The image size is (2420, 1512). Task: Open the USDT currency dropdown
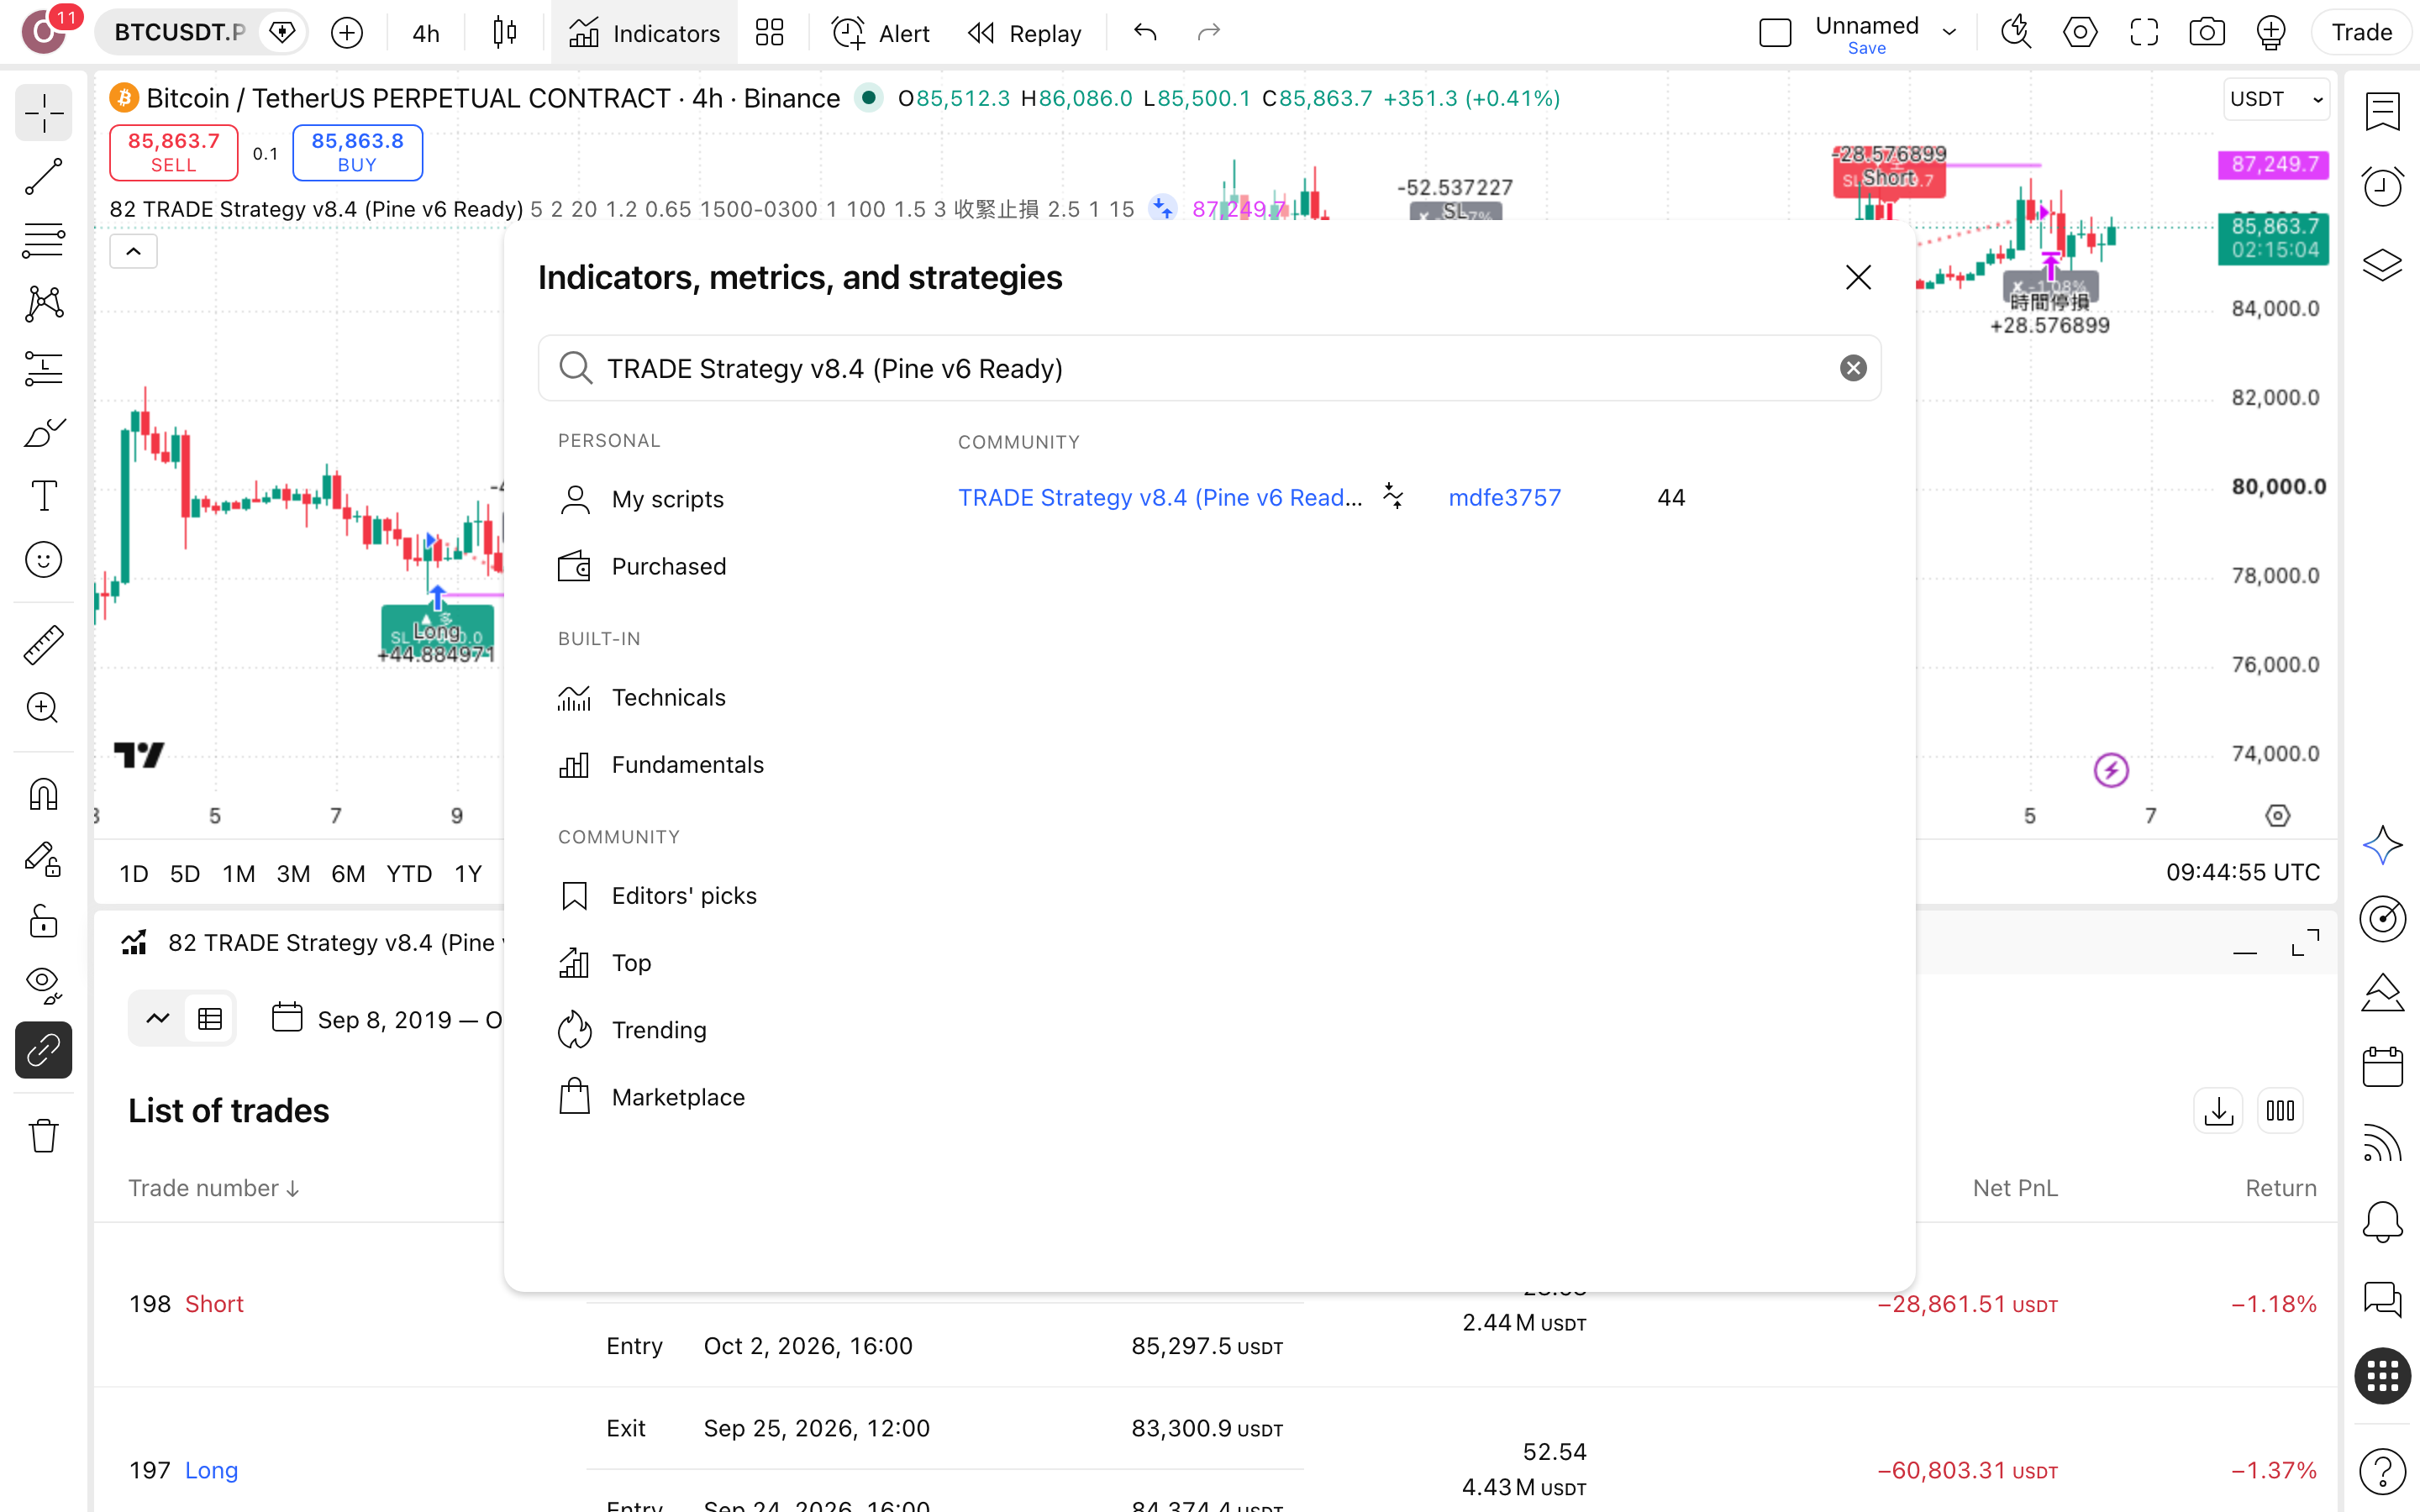pyautogui.click(x=2276, y=99)
